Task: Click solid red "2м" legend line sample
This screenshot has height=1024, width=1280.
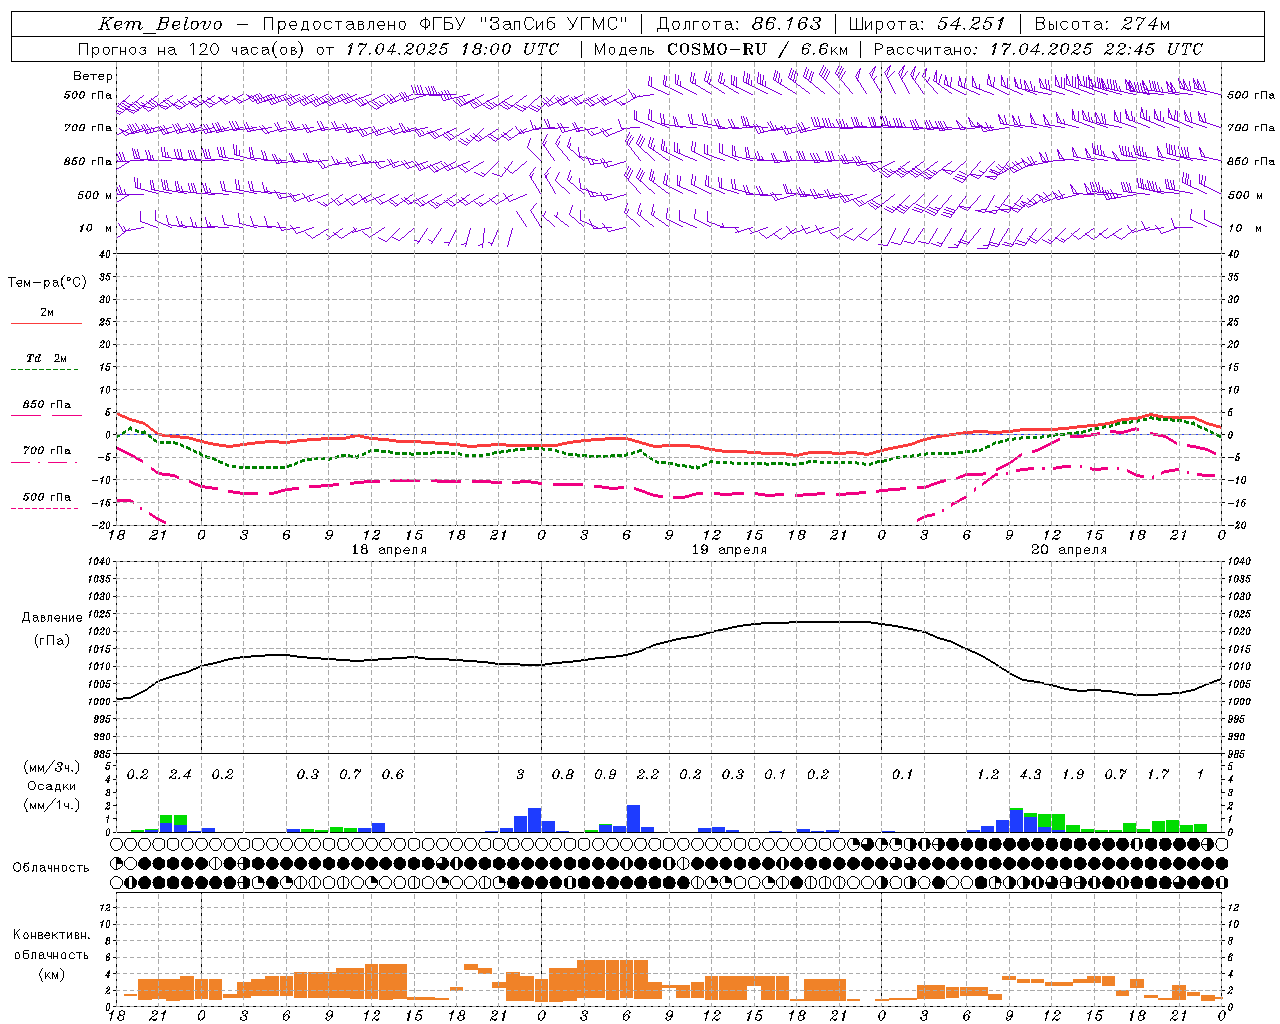Action: (46, 324)
